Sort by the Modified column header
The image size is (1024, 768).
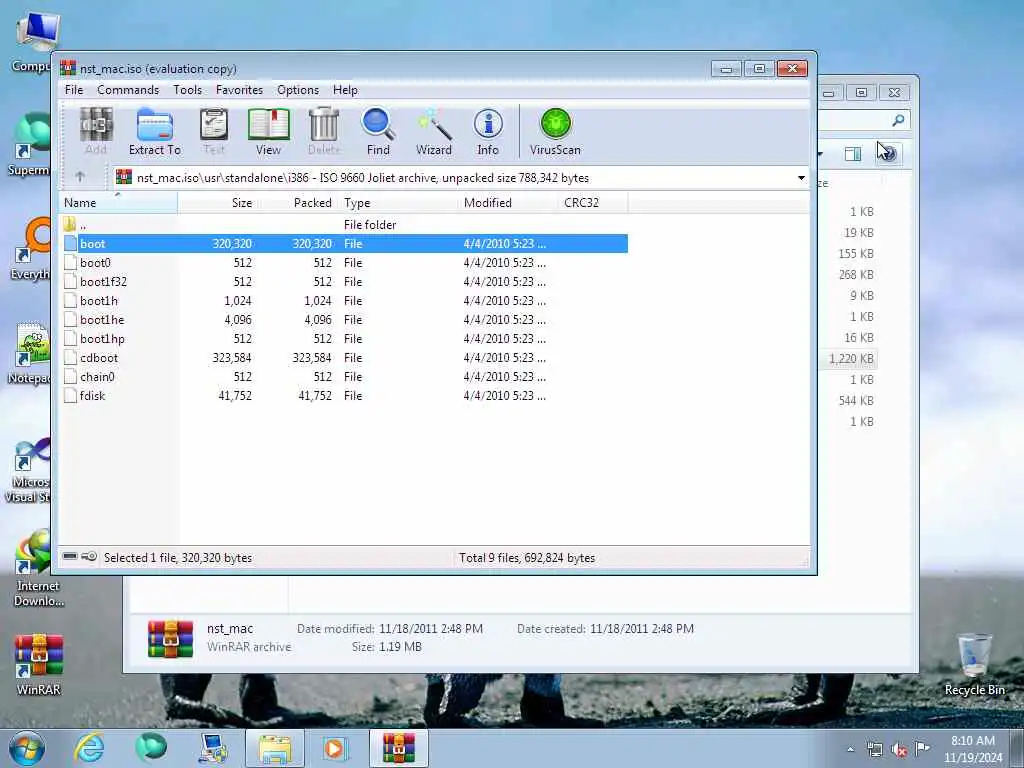tap(509, 202)
